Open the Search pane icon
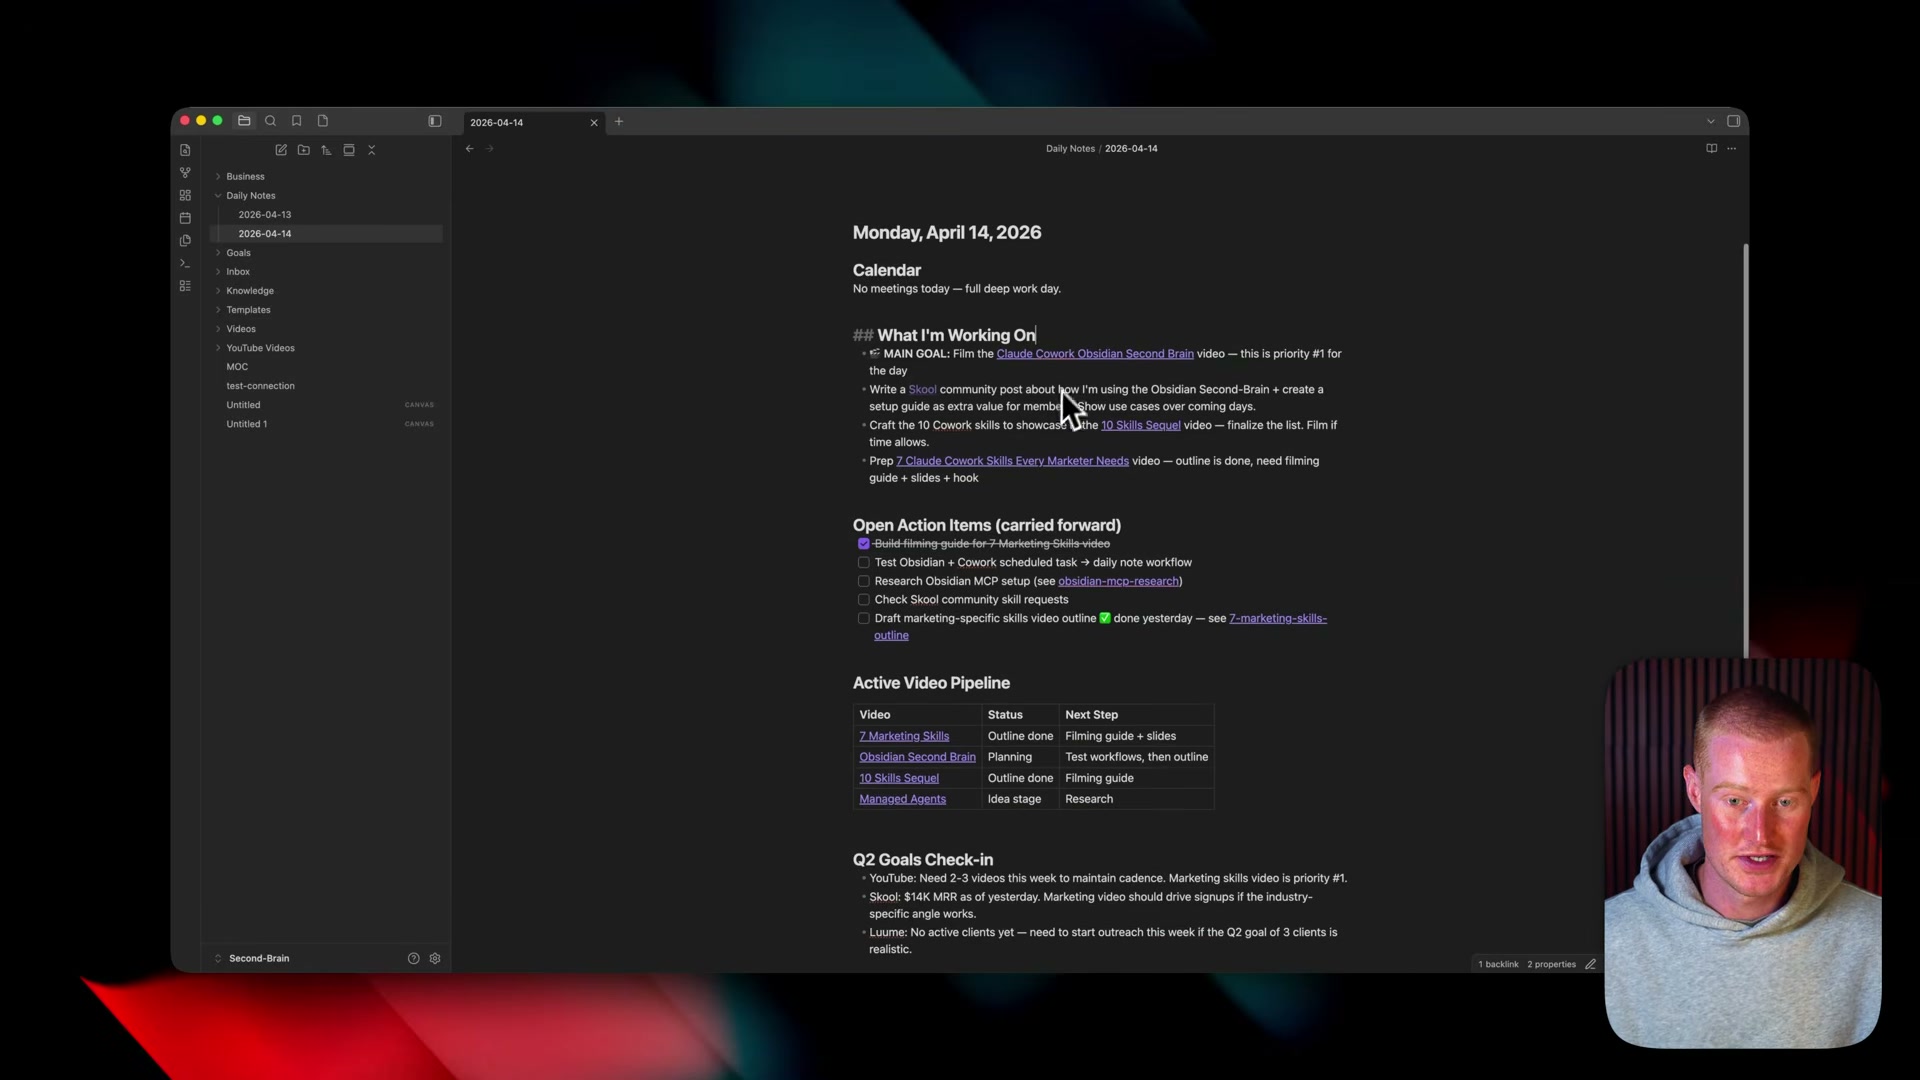 [x=271, y=120]
